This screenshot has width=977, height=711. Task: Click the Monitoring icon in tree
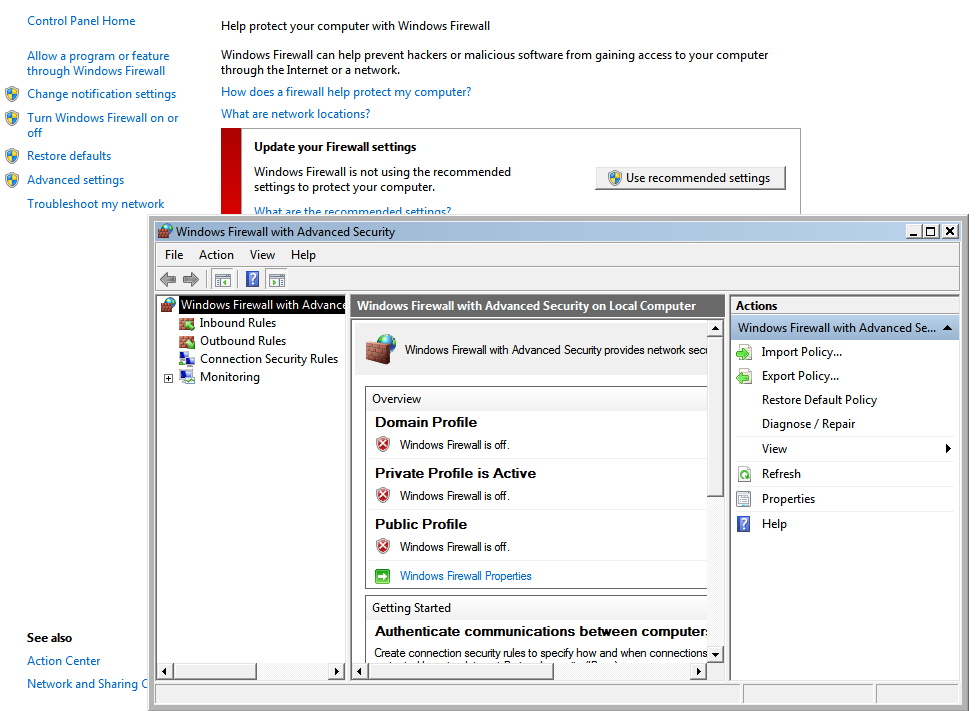[187, 377]
